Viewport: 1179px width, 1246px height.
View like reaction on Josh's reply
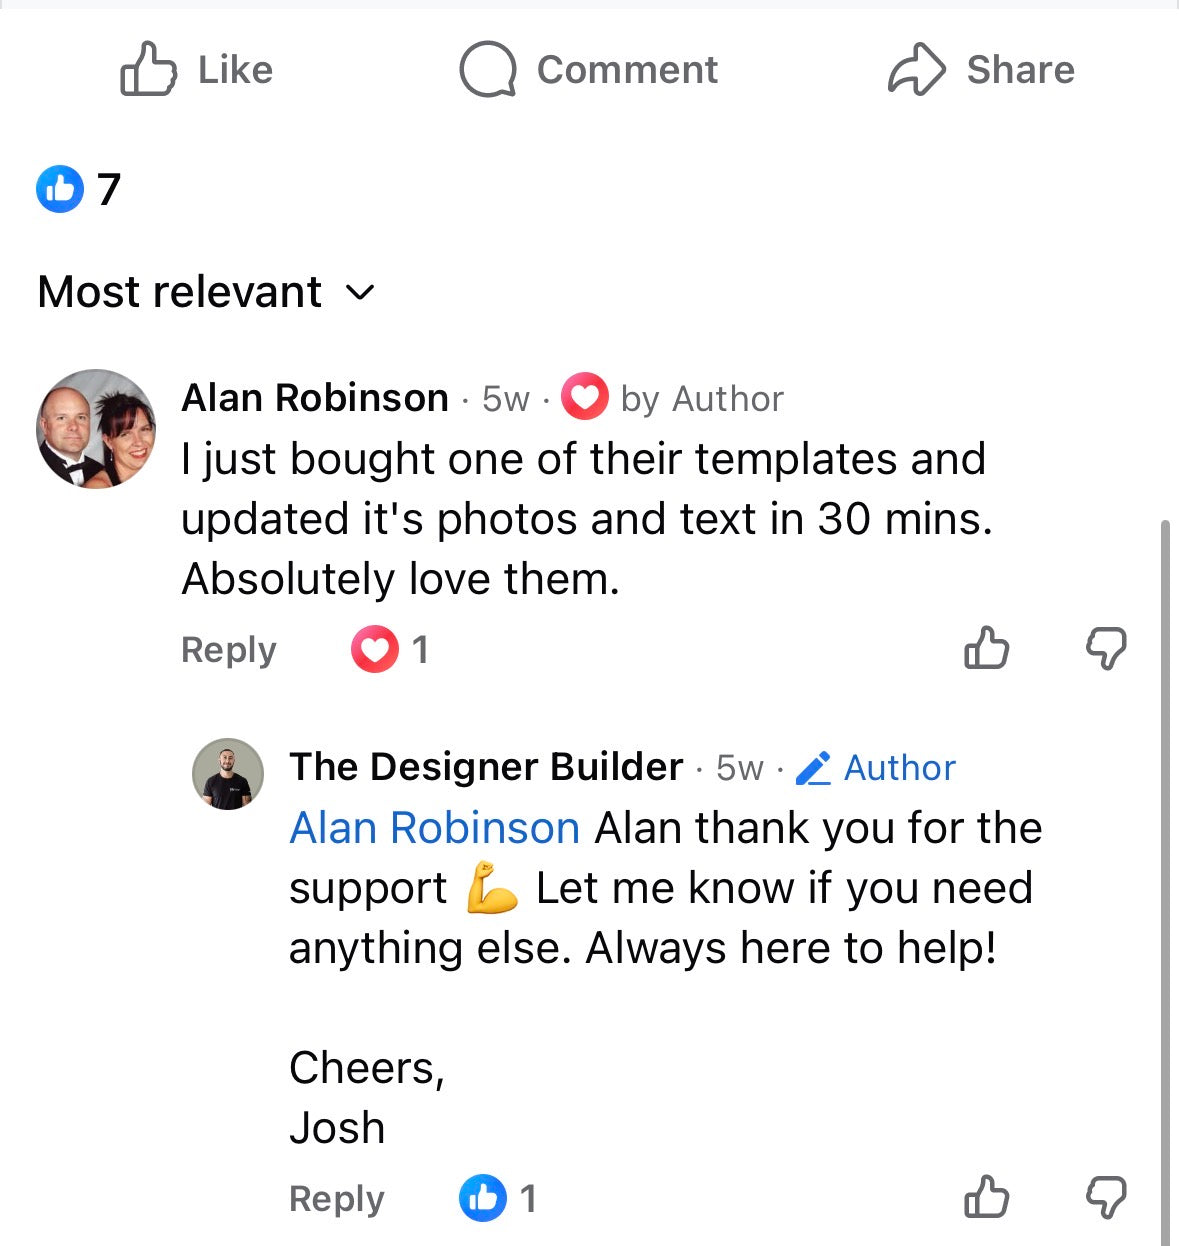[x=497, y=1198]
